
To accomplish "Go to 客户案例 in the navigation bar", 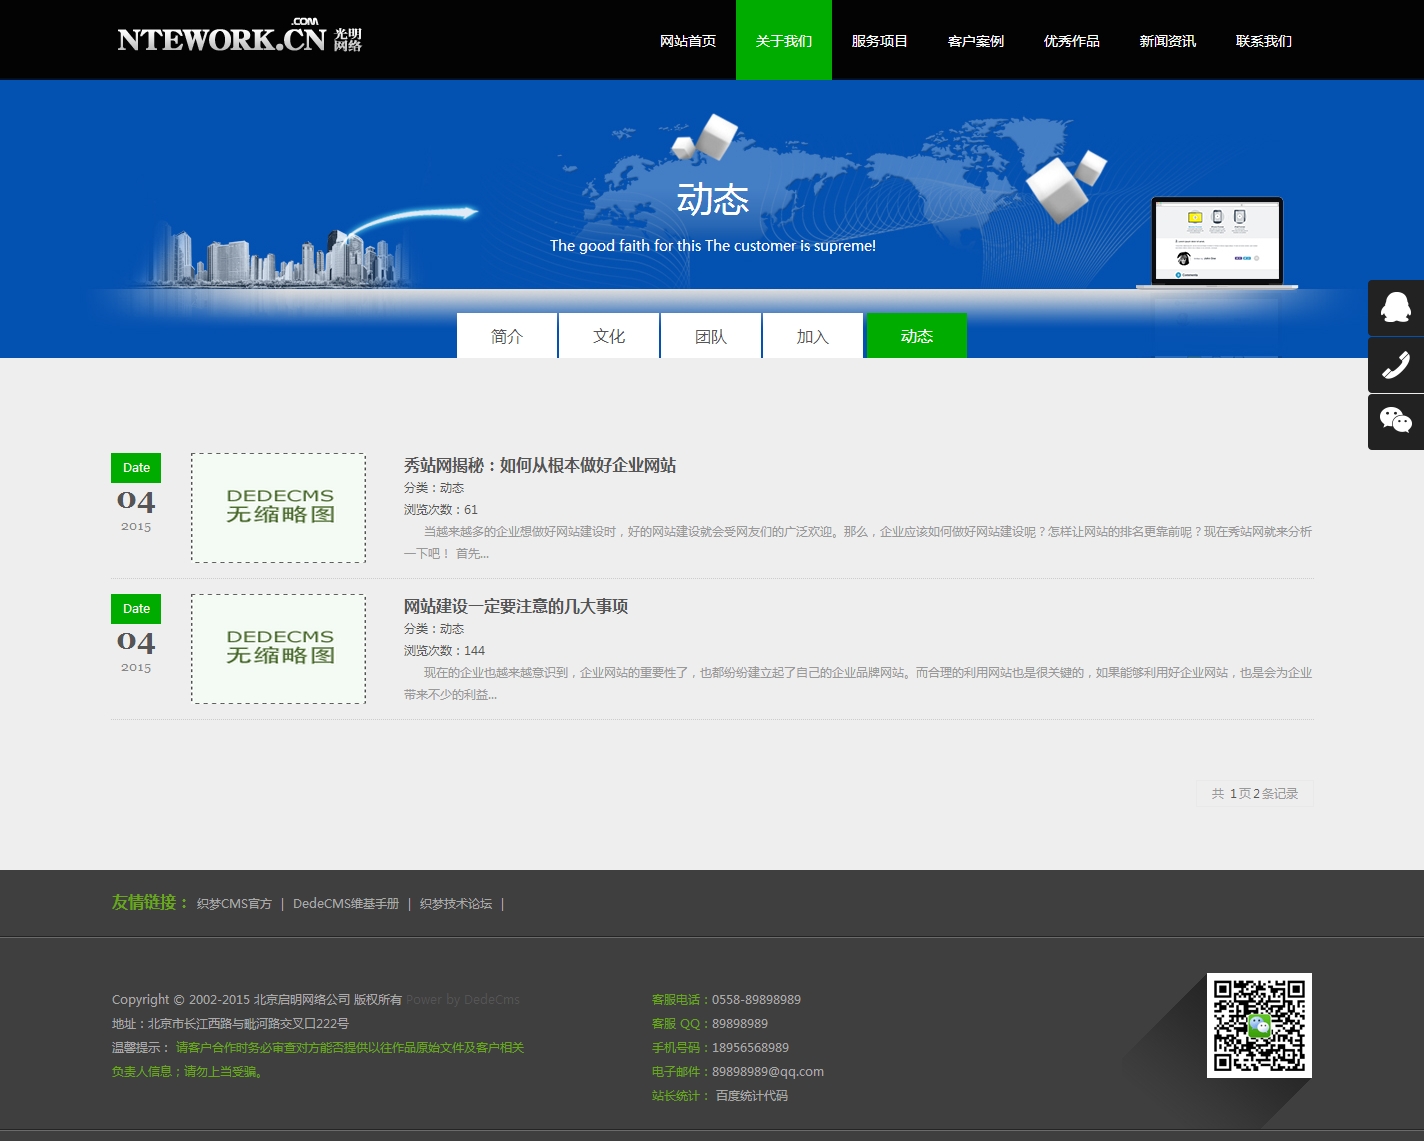I will click(x=976, y=41).
